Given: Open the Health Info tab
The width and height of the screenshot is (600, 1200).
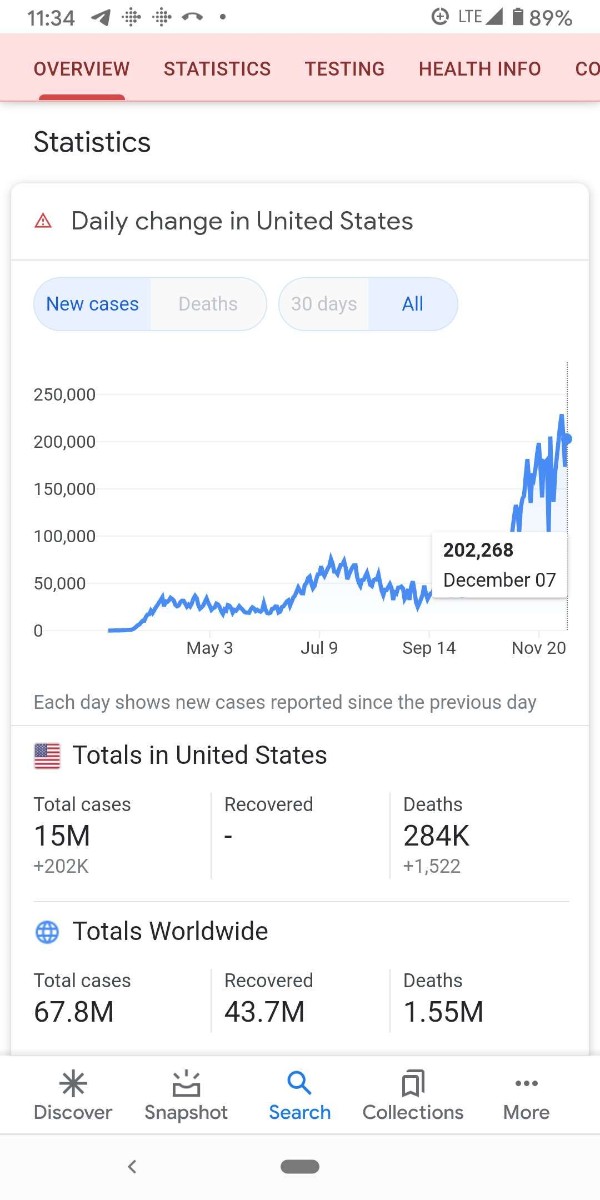Looking at the screenshot, I should (x=480, y=69).
